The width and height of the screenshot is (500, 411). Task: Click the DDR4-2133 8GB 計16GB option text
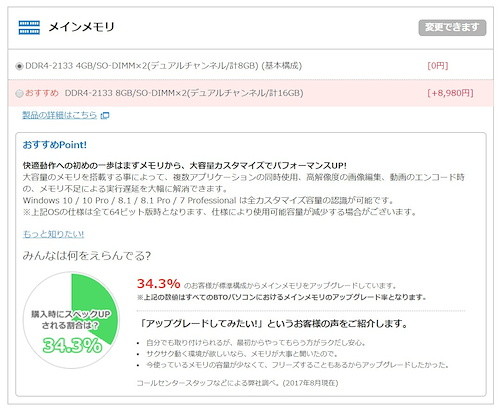(x=184, y=93)
